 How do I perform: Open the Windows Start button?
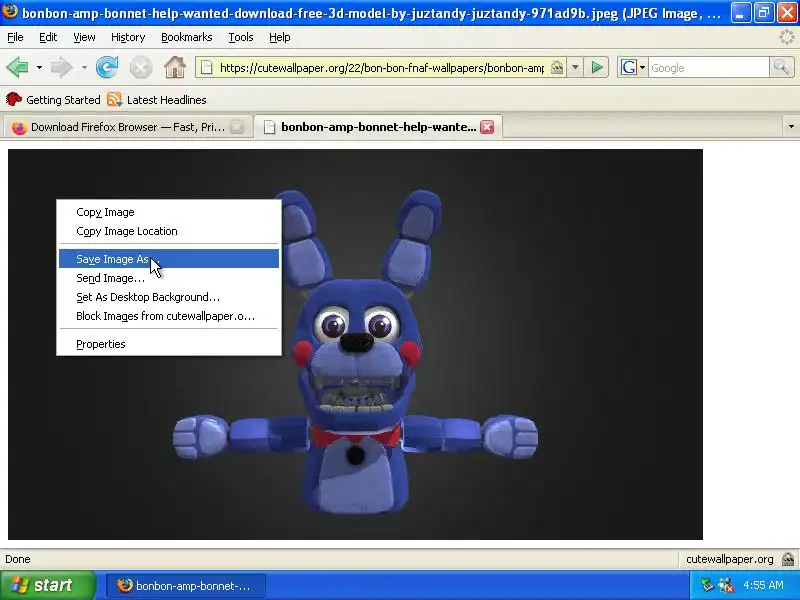(47, 585)
